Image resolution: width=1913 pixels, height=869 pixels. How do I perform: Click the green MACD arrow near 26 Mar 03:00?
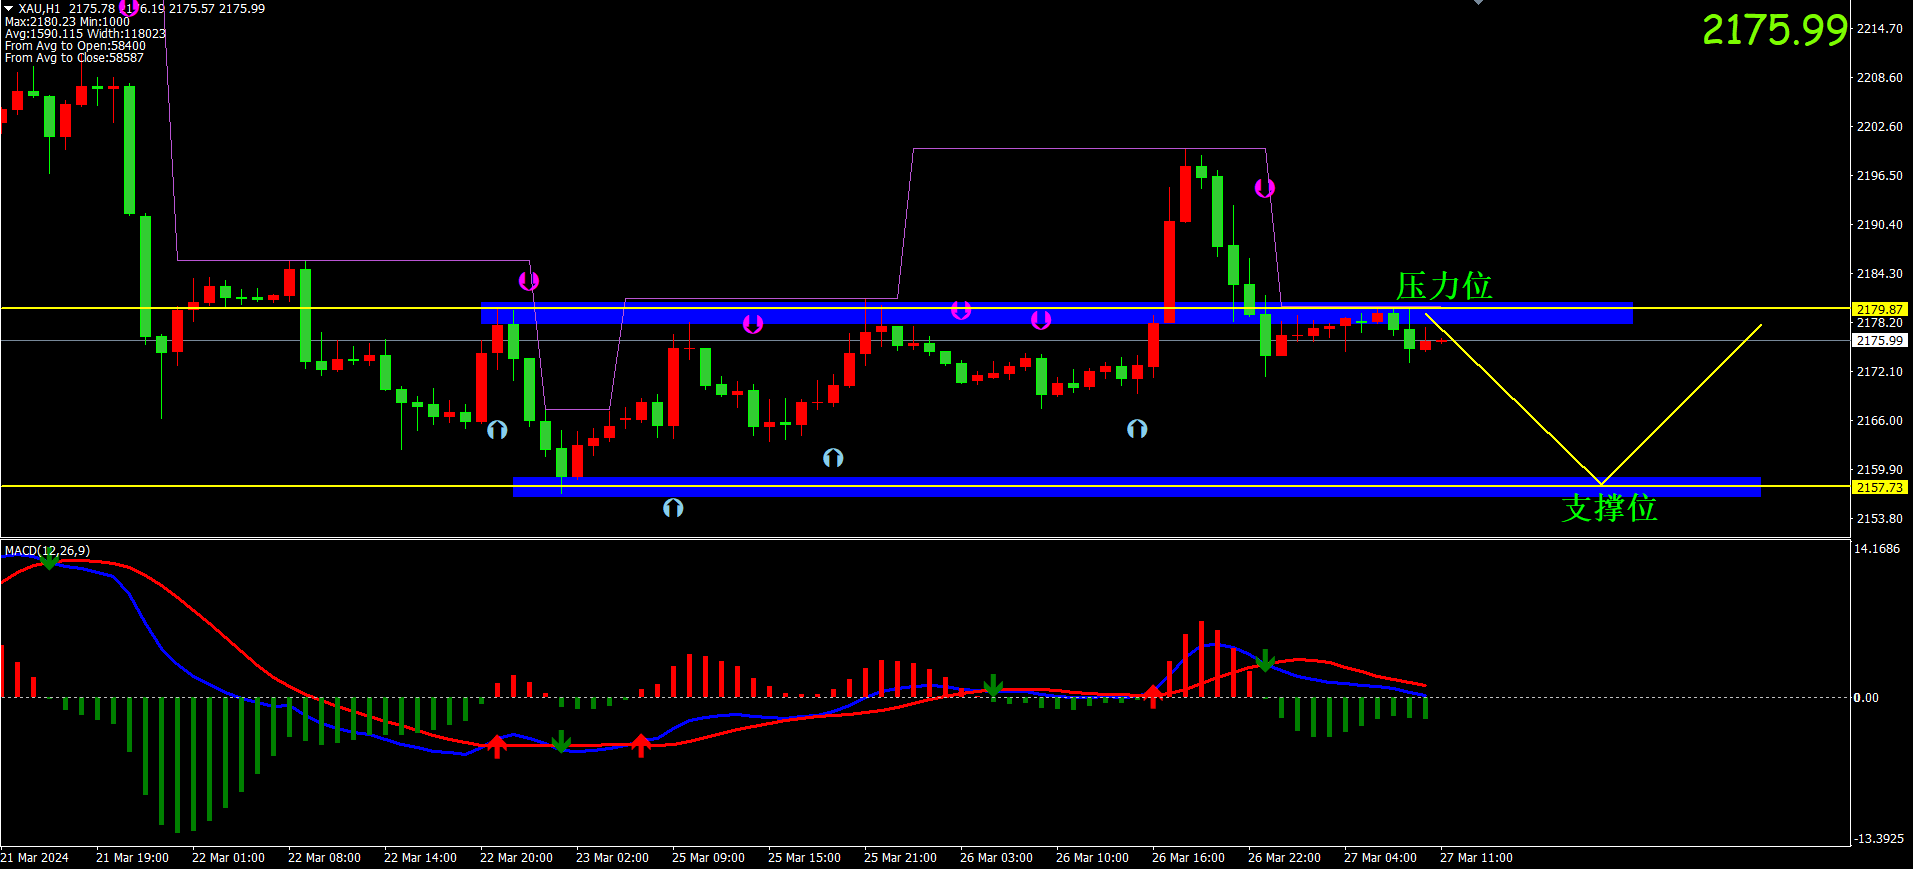[x=993, y=686]
